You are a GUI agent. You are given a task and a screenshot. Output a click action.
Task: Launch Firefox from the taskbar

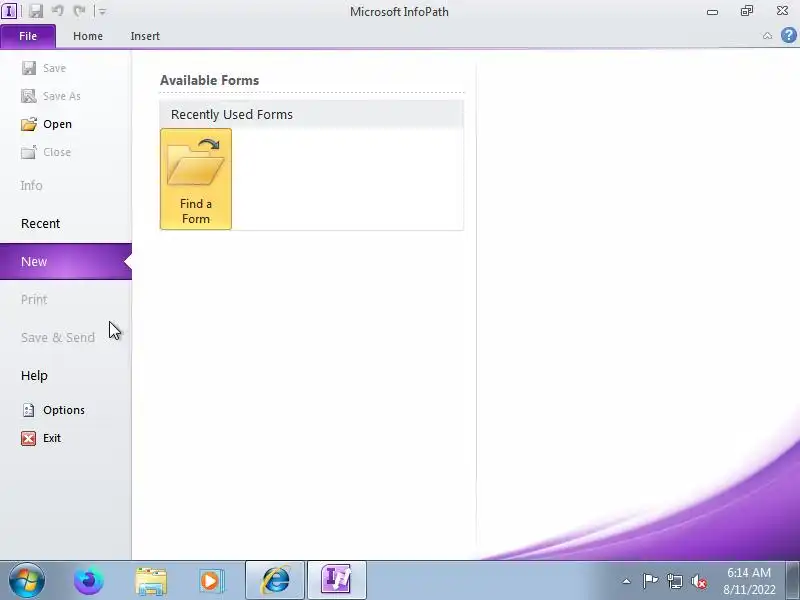click(x=89, y=581)
